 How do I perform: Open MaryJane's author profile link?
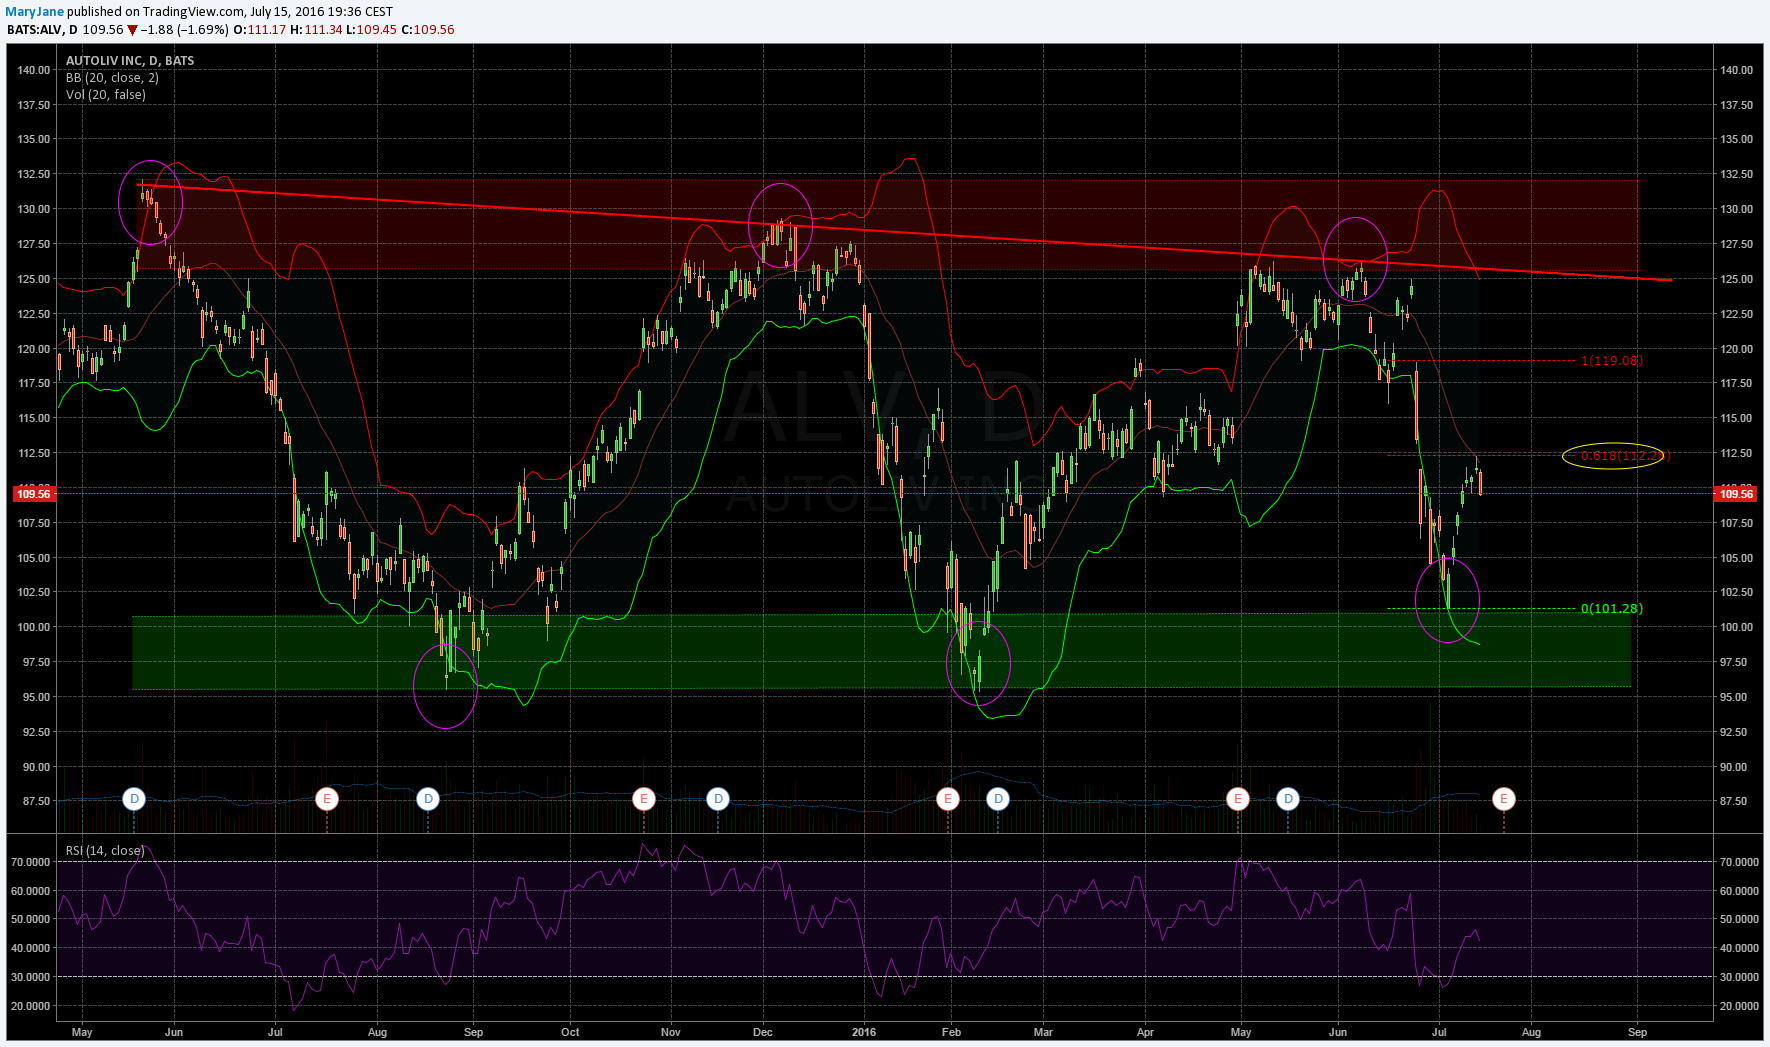[35, 12]
